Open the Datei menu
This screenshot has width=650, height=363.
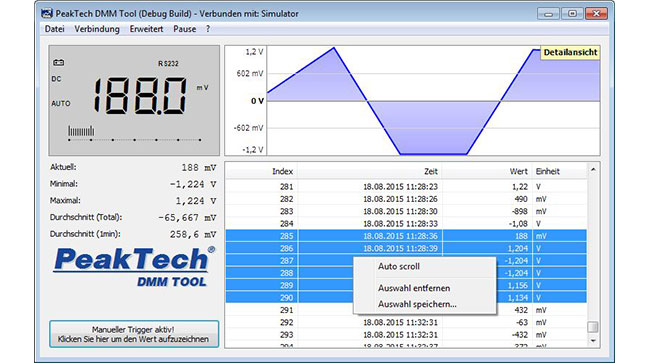coord(54,29)
